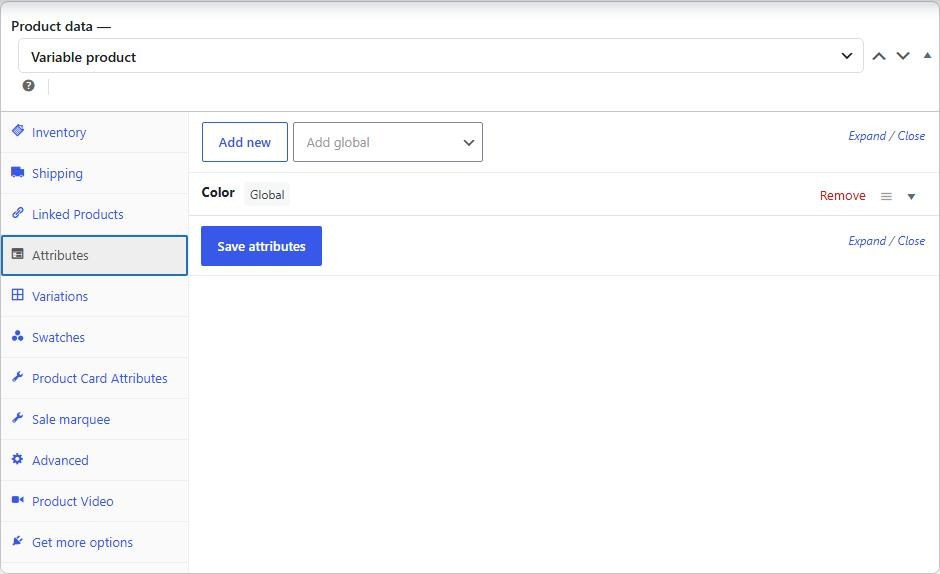Open Product Card Attributes tab
Viewport: 940px width, 574px height.
tap(94, 378)
